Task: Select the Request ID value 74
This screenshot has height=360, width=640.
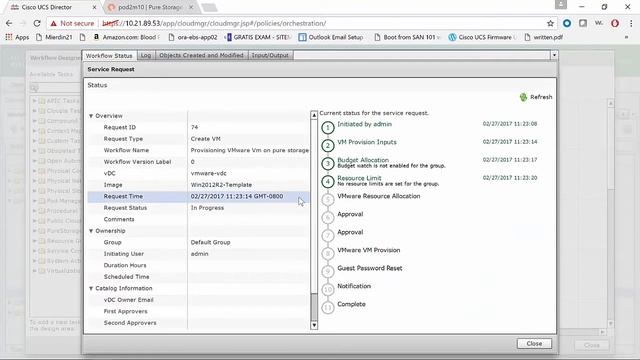Action: tap(194, 127)
